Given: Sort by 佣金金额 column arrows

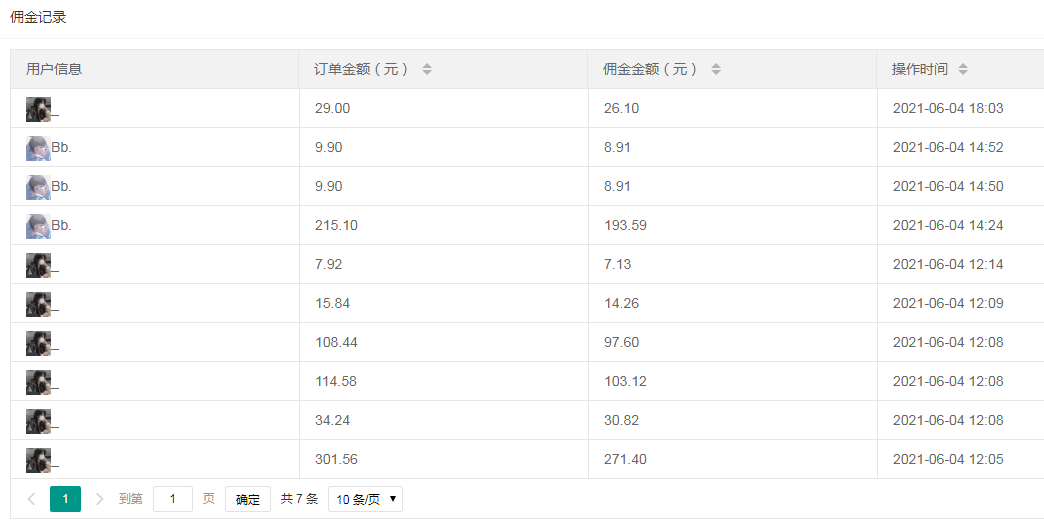Looking at the screenshot, I should coord(716,69).
